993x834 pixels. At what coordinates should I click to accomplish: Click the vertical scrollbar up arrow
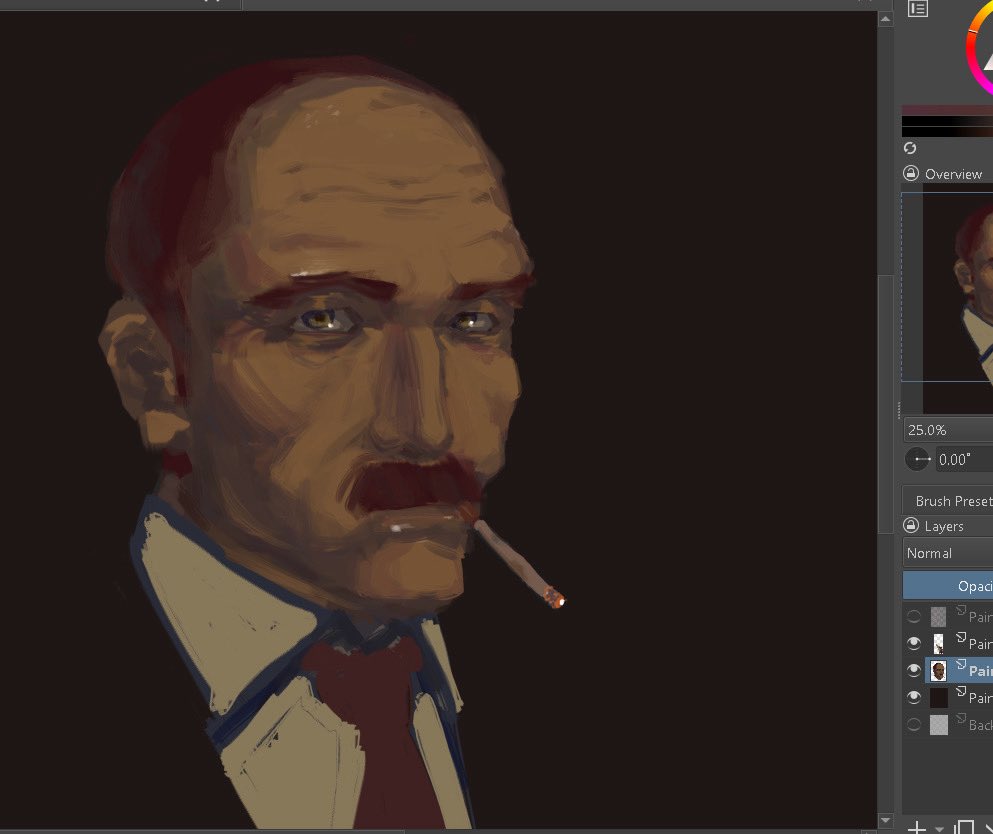coord(885,19)
